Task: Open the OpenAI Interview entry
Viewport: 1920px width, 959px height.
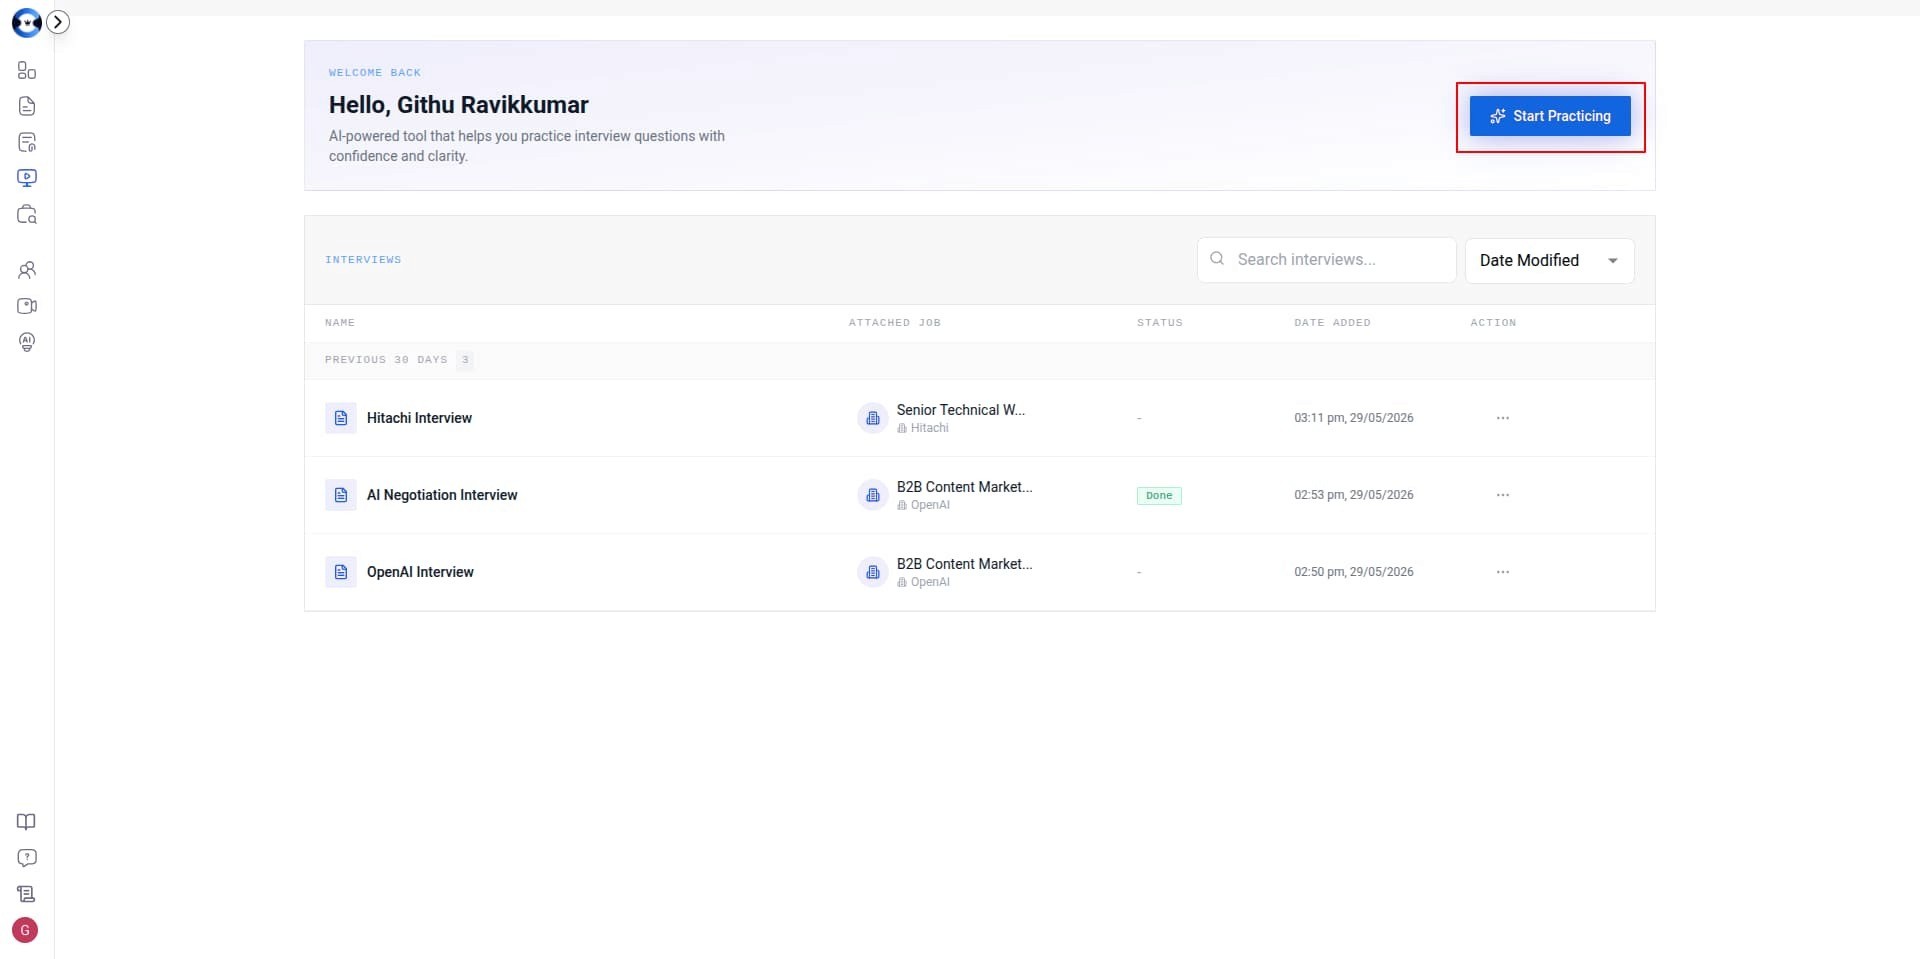Action: [979, 572]
